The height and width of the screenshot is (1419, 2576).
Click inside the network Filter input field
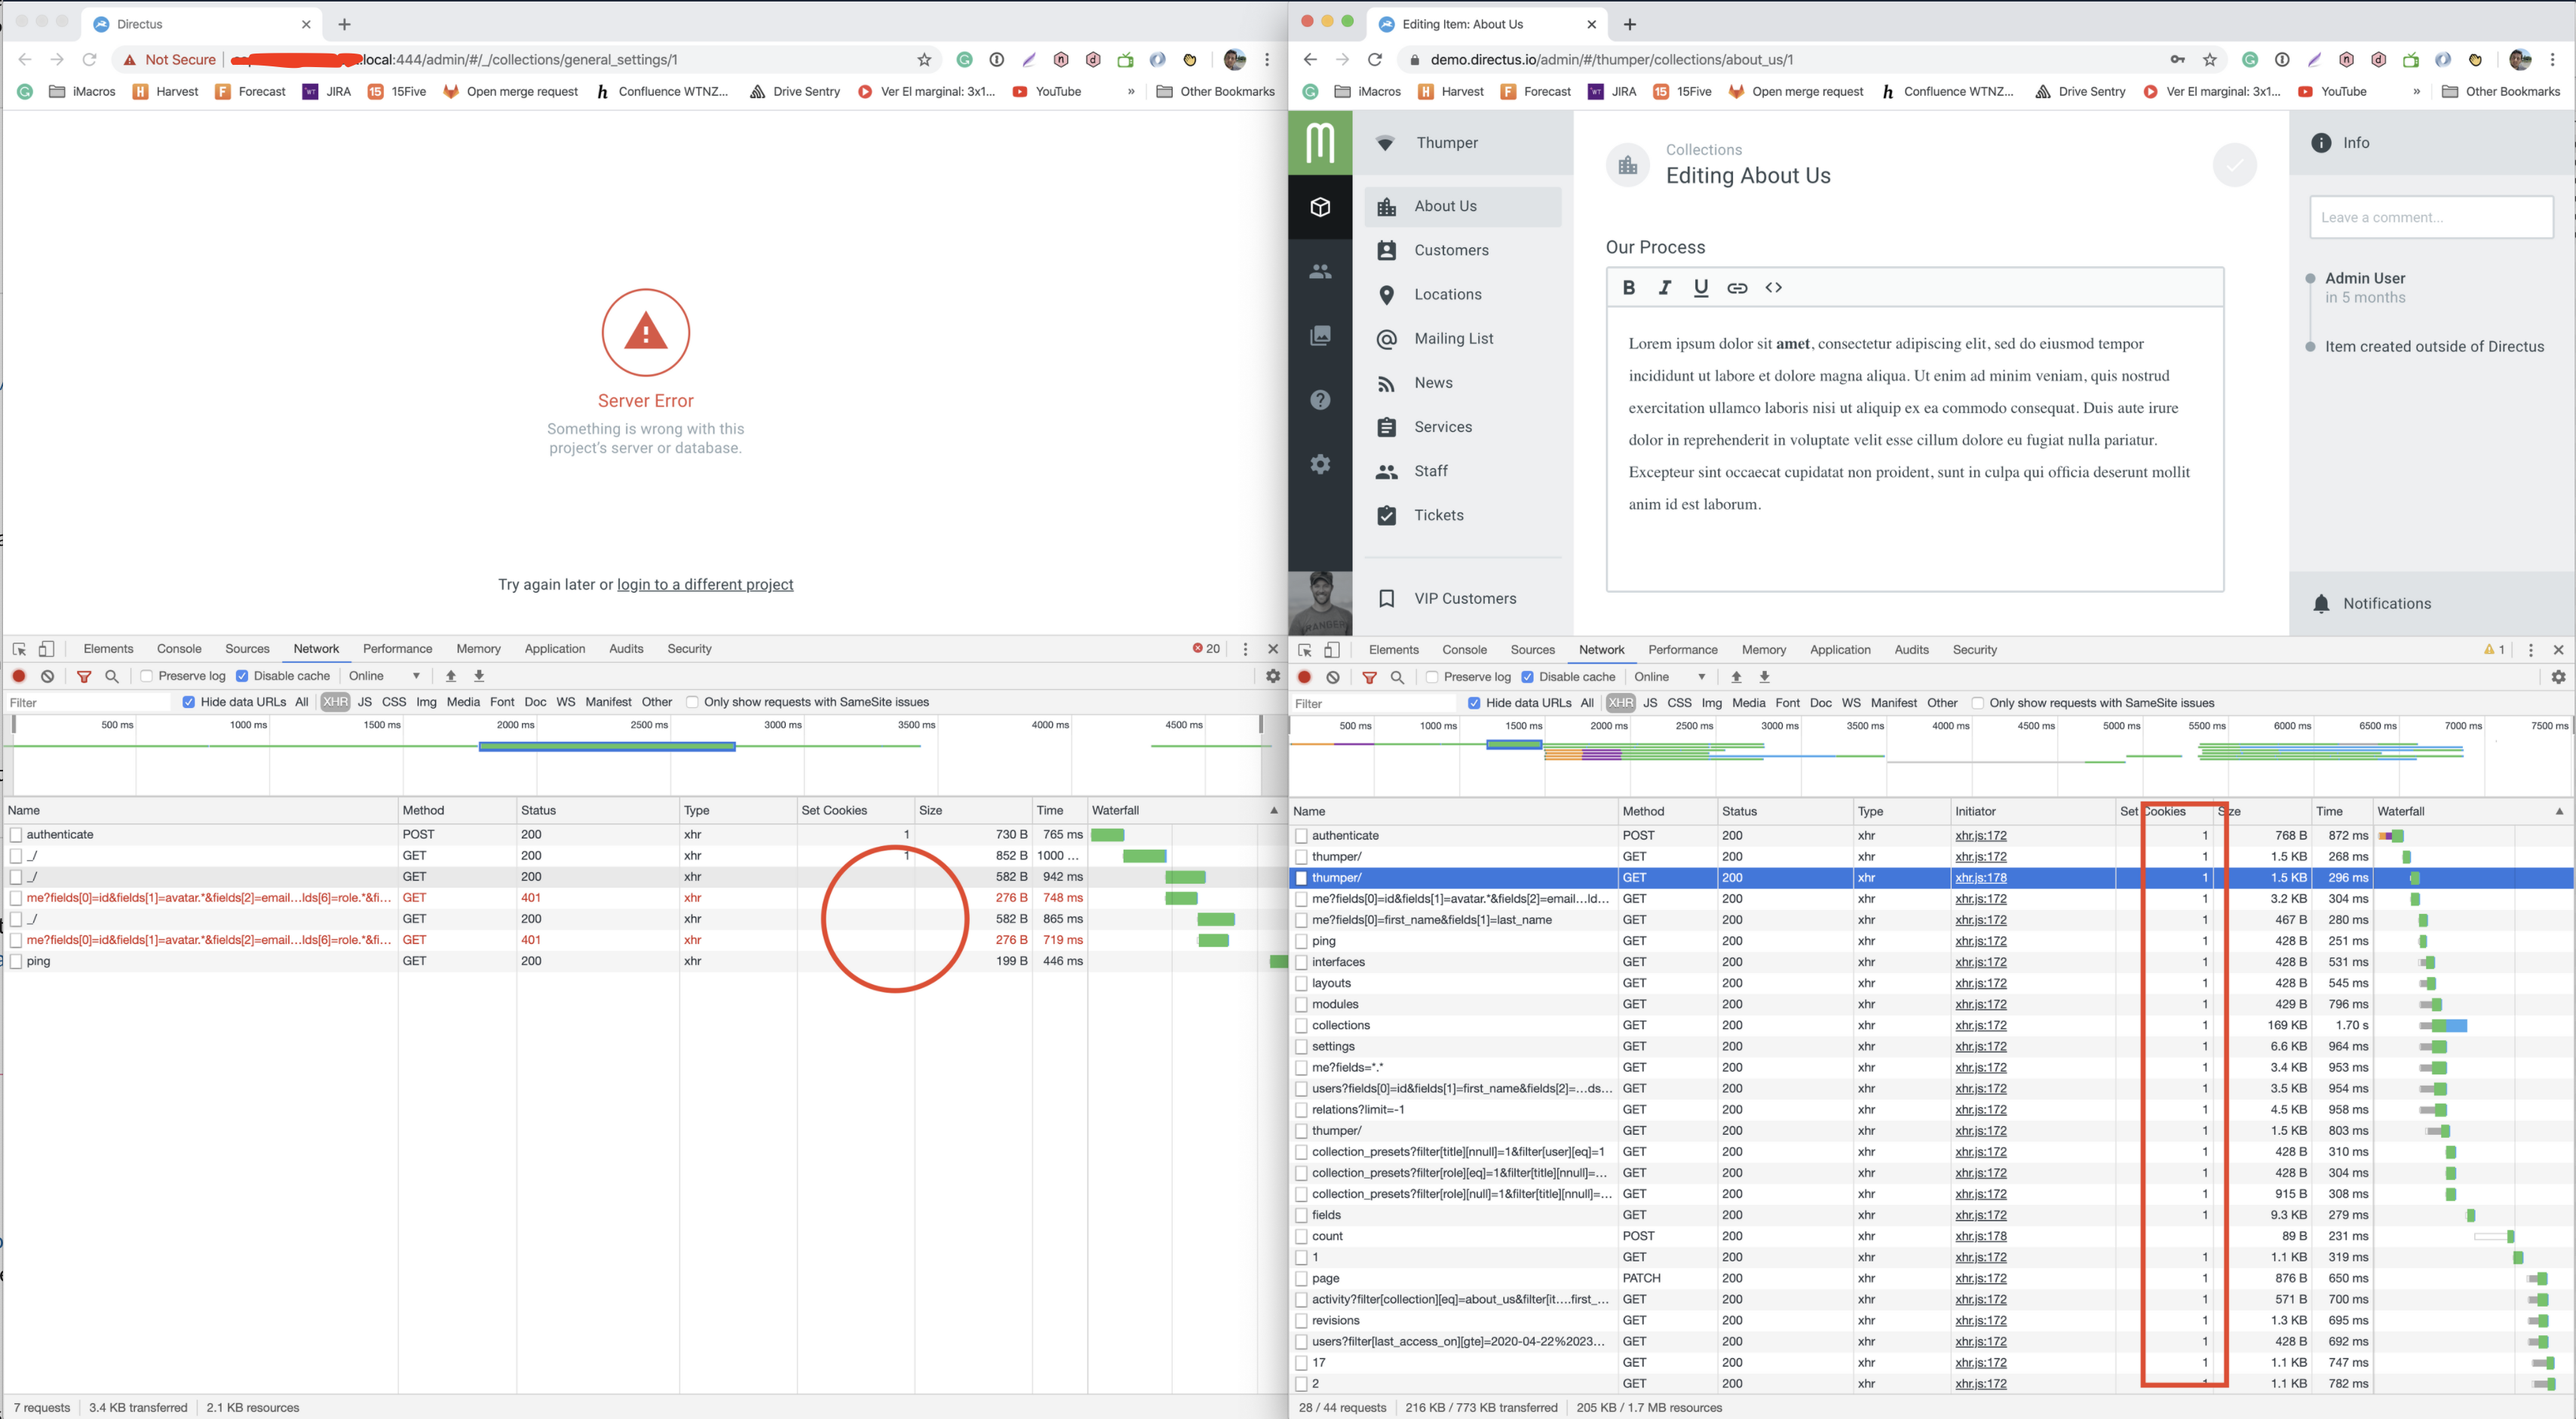click(x=88, y=702)
